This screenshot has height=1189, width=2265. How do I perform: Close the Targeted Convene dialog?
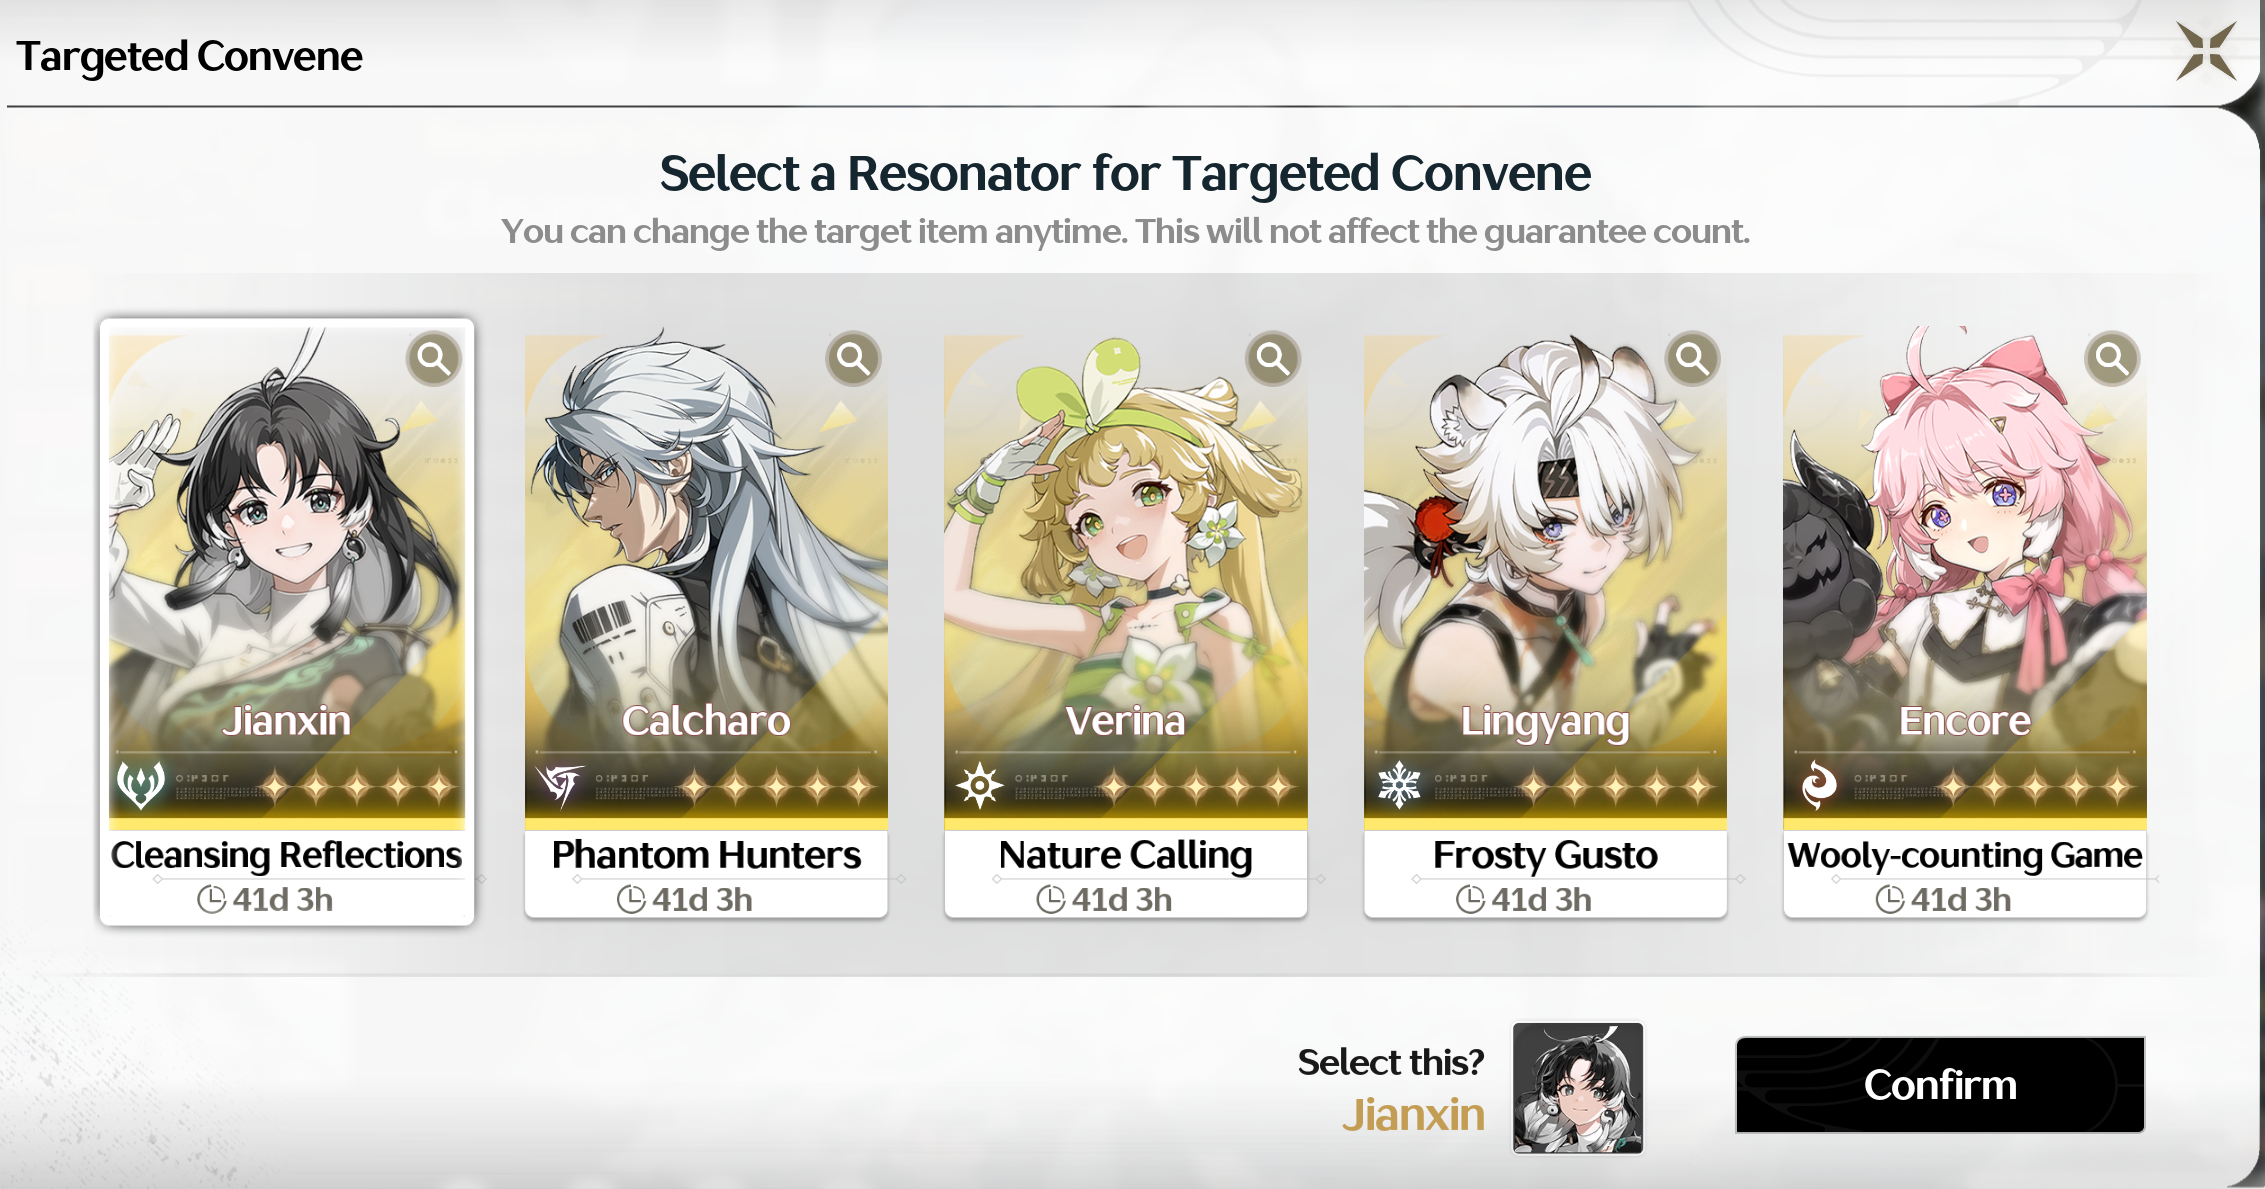pos(2207,51)
